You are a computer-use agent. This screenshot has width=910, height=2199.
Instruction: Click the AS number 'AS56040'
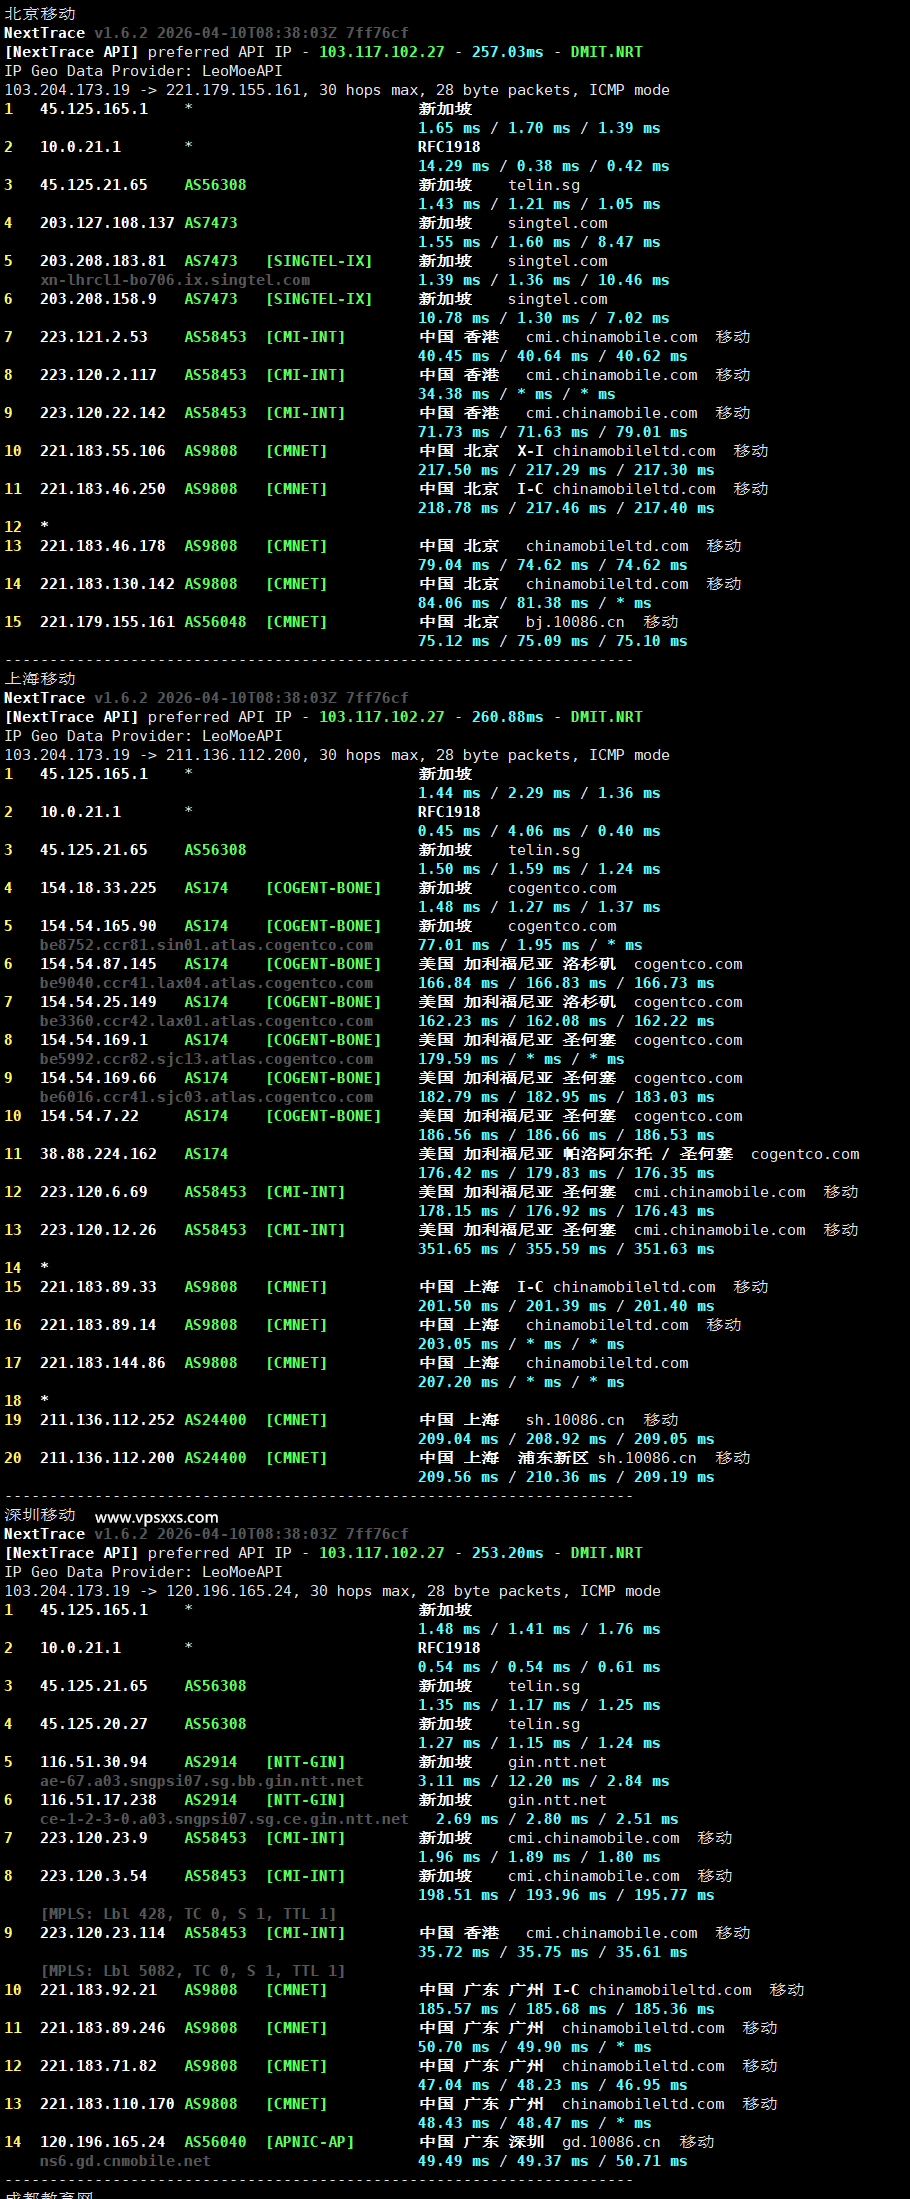point(215,2142)
